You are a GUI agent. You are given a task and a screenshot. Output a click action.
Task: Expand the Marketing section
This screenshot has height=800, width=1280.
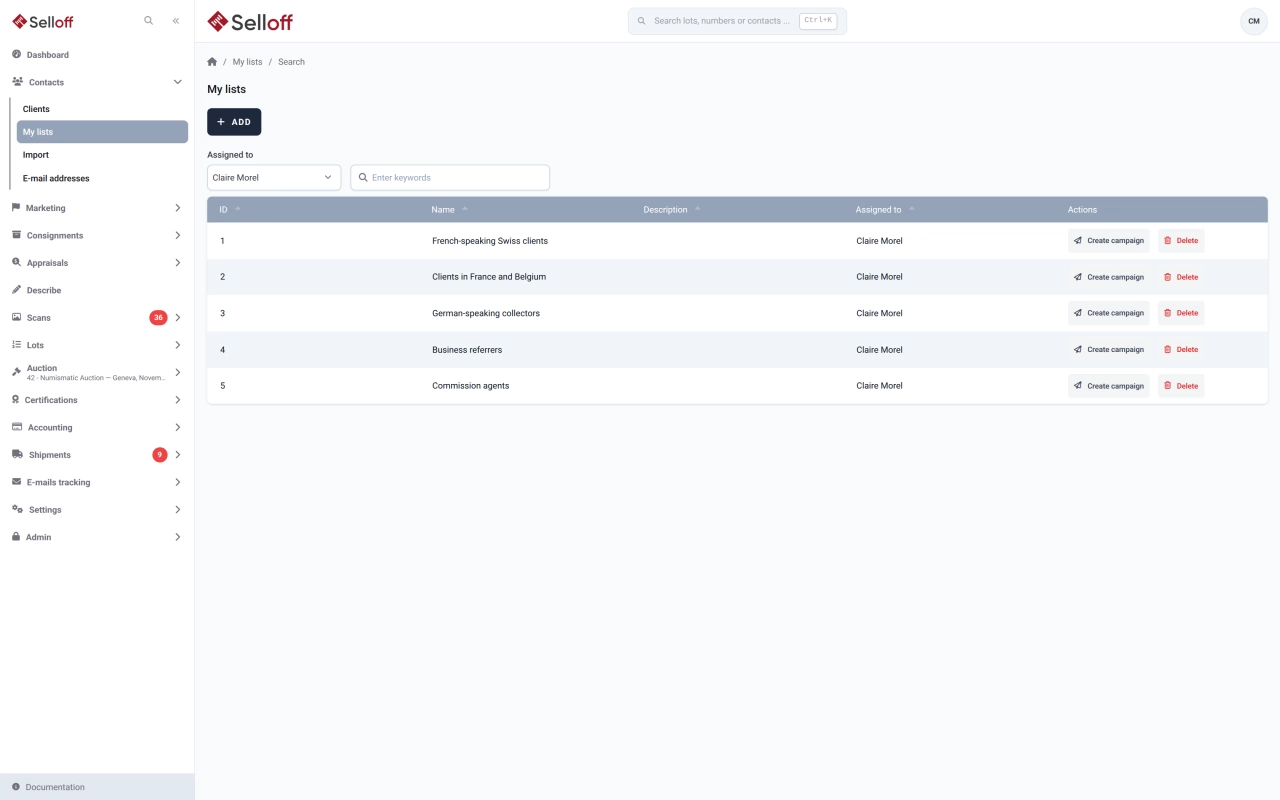click(x=97, y=208)
